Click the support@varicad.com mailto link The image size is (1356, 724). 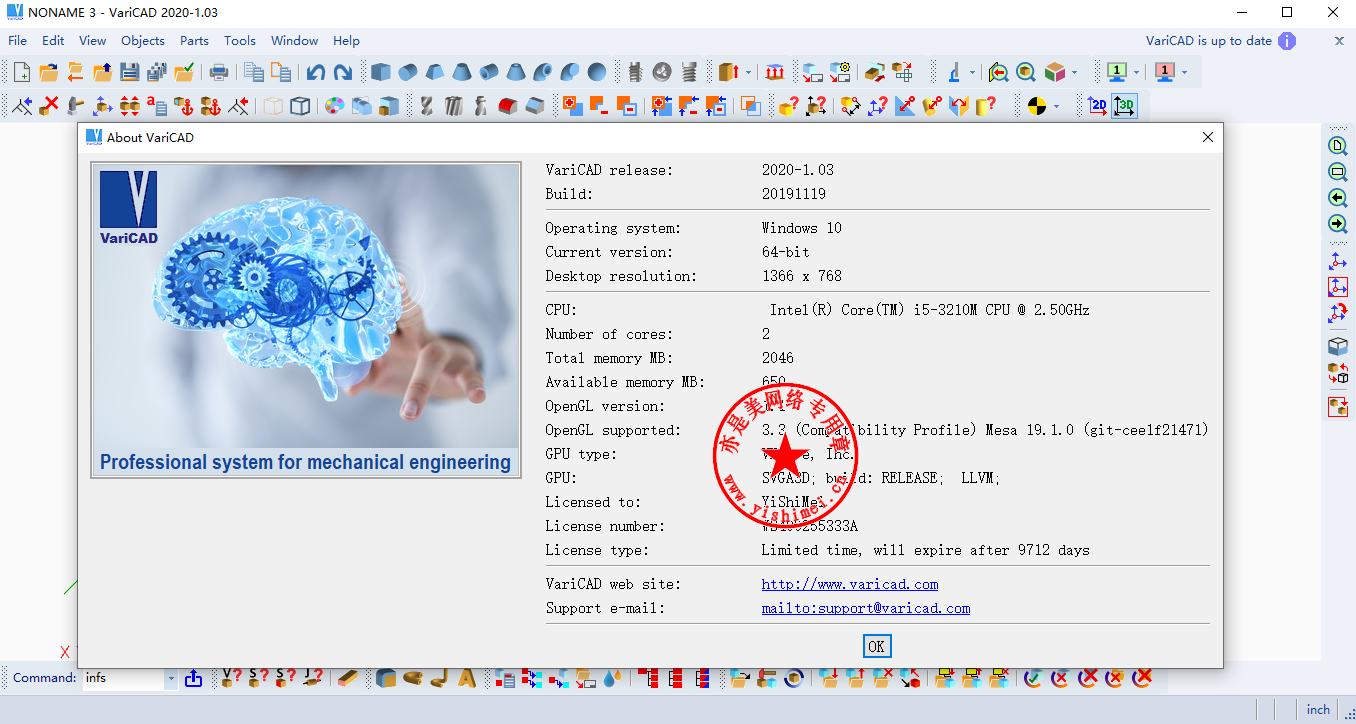[x=866, y=608]
